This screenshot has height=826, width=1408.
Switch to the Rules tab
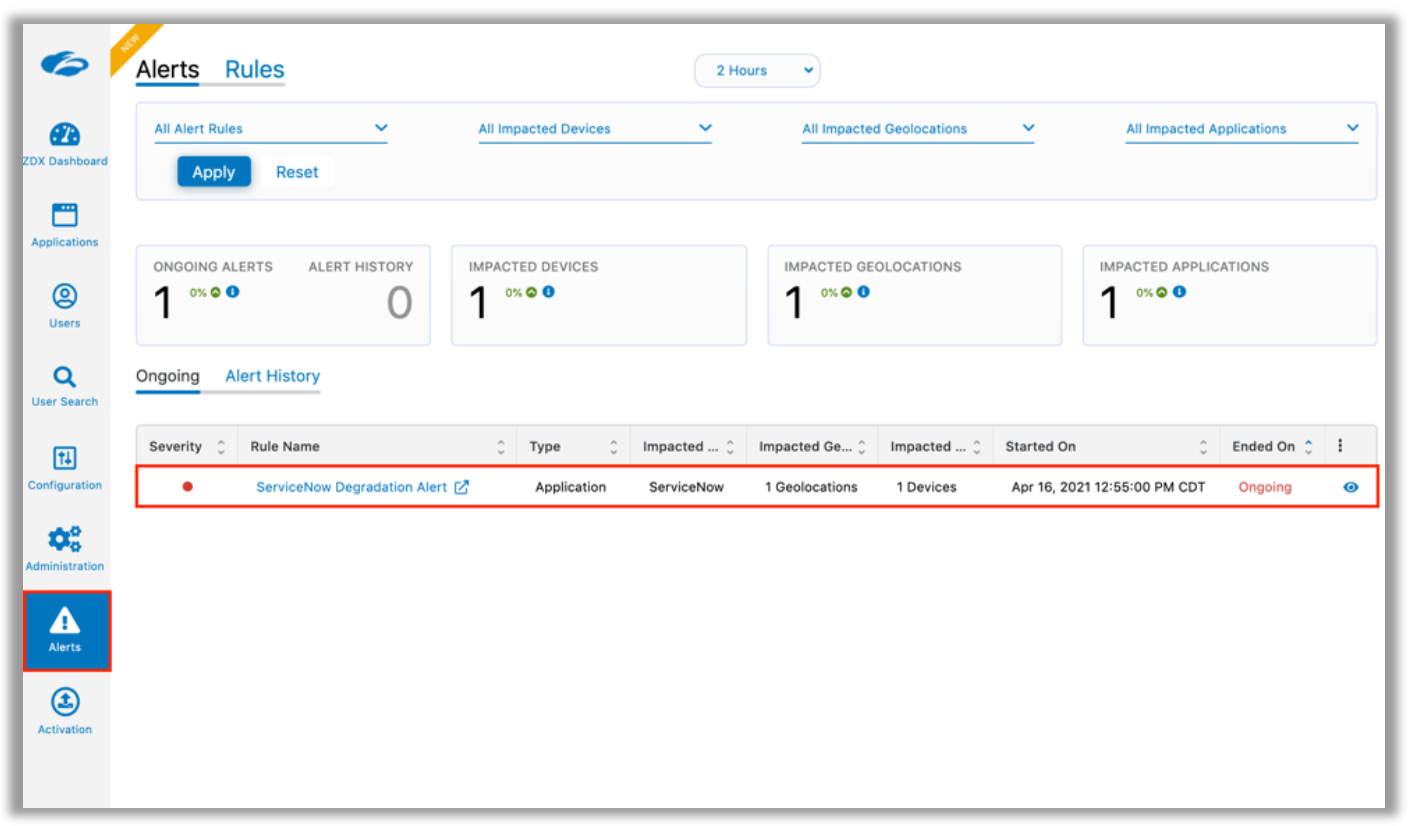[x=254, y=70]
